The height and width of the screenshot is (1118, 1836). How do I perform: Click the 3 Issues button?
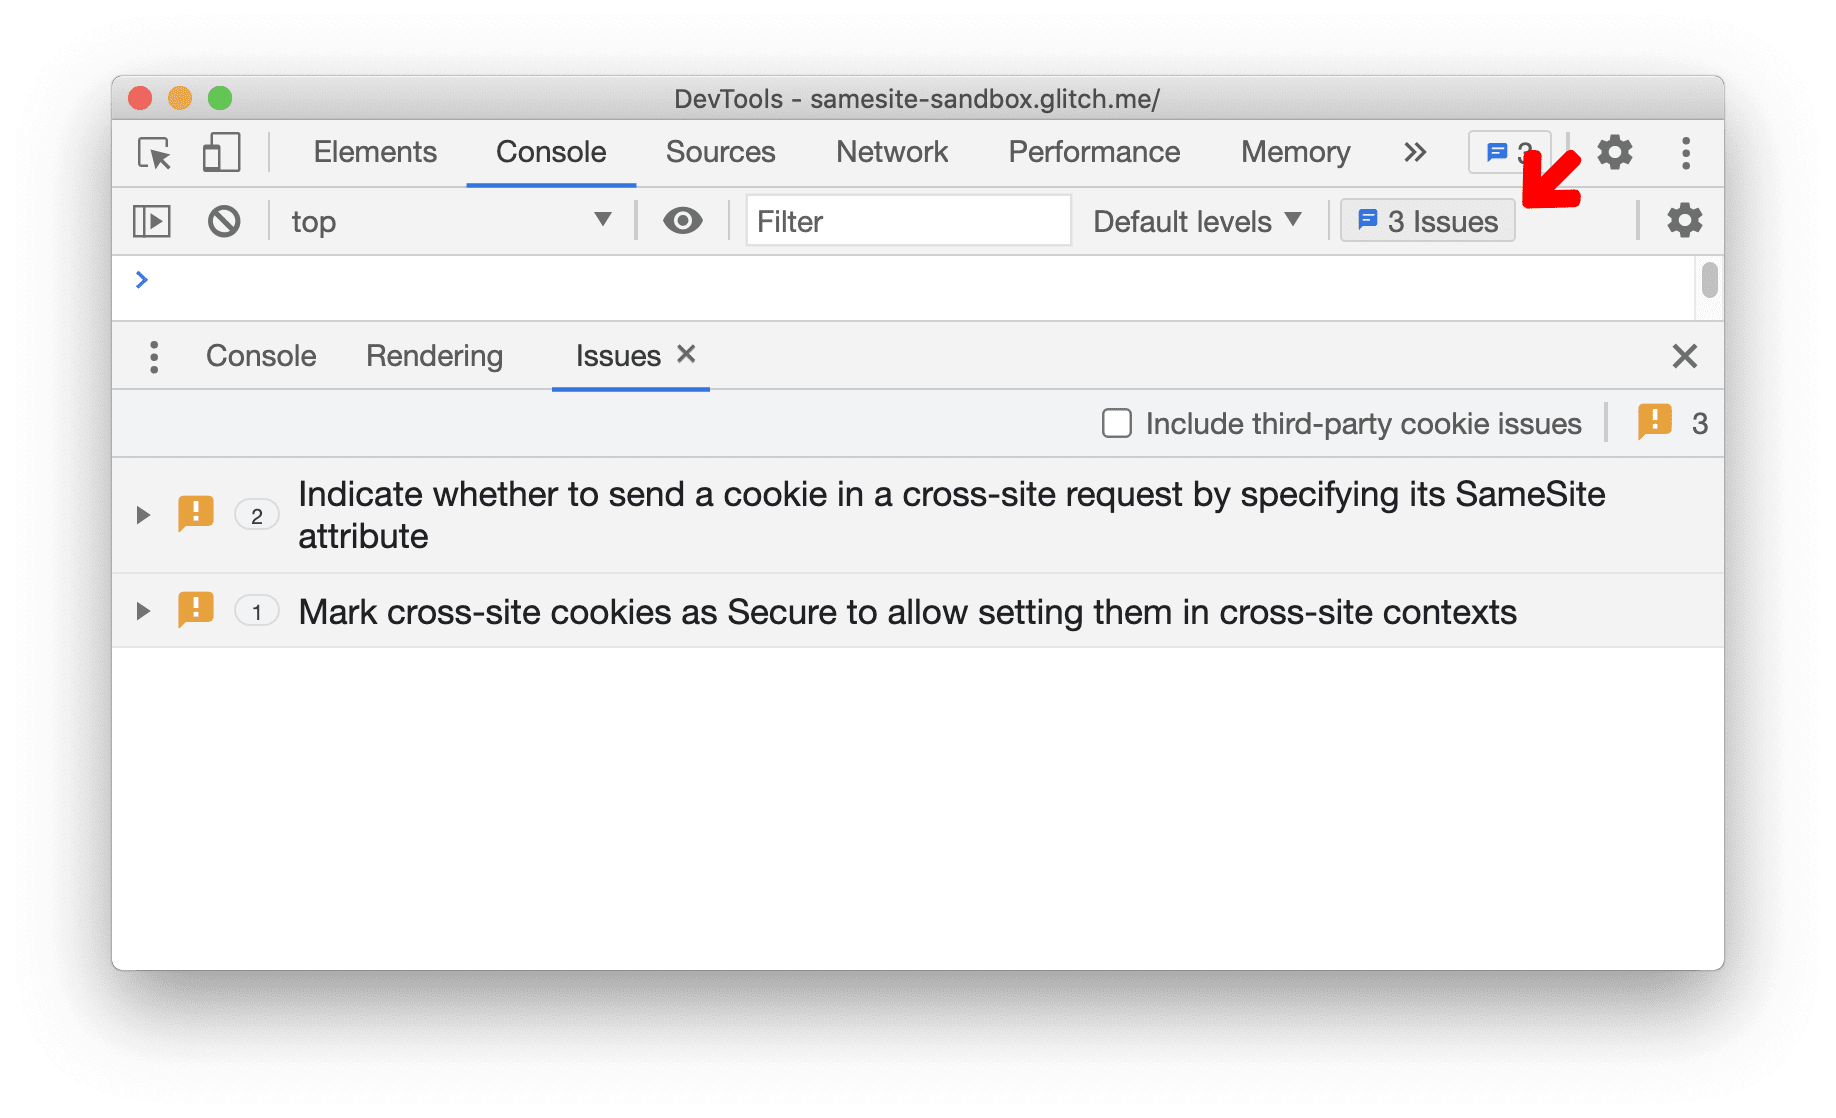(x=1427, y=221)
